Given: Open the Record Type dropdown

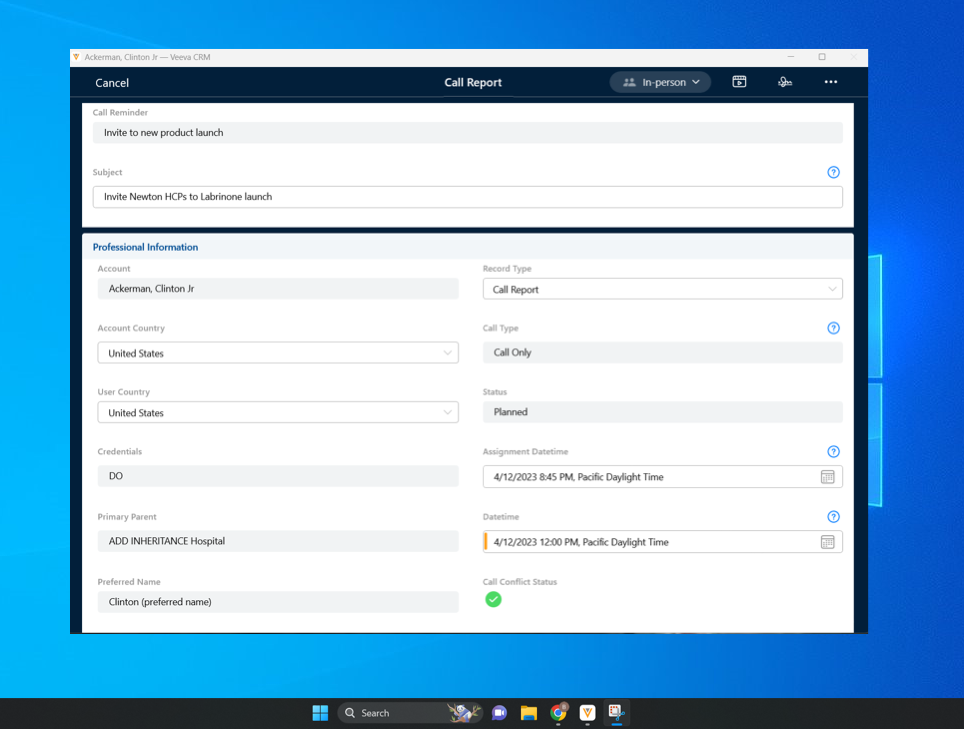Looking at the screenshot, I should click(x=662, y=289).
